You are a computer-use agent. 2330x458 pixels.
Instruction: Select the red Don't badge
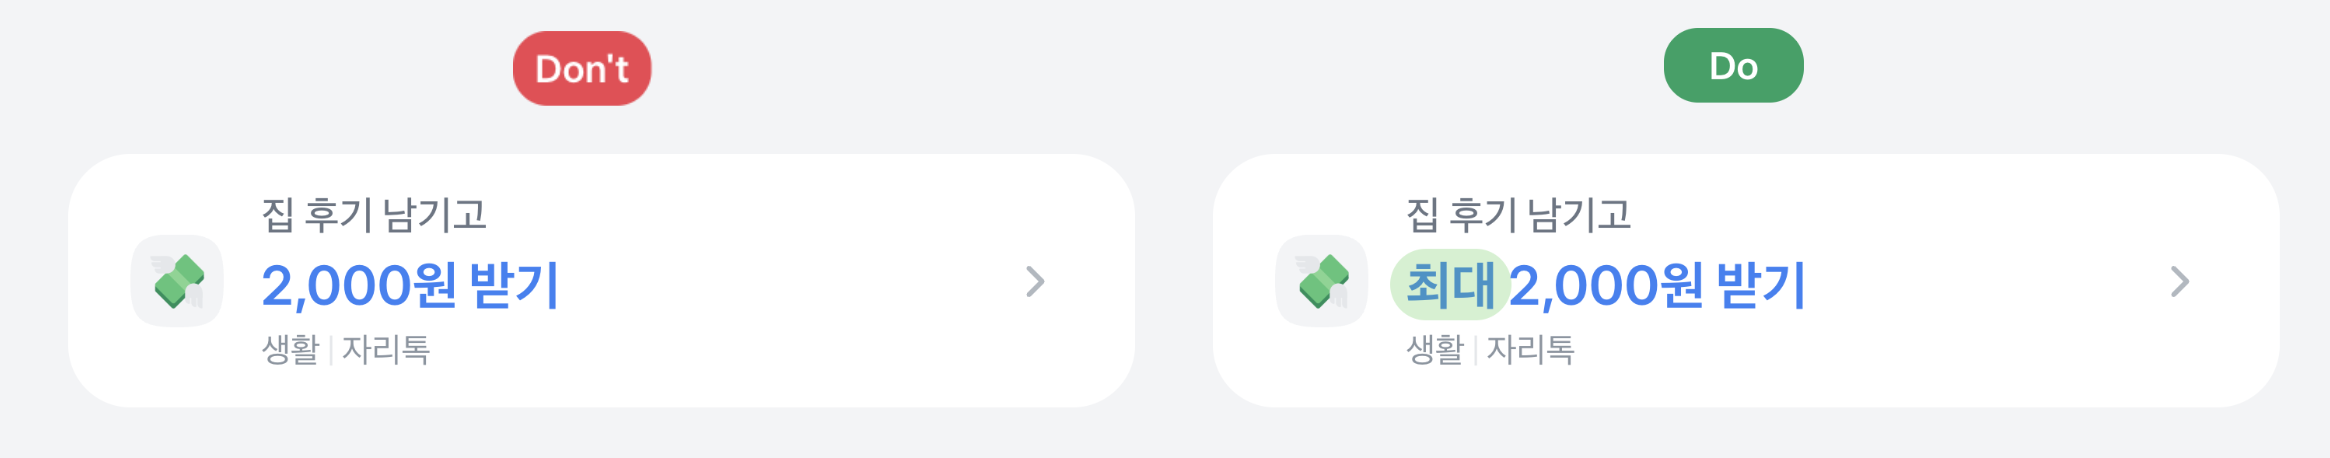[582, 68]
